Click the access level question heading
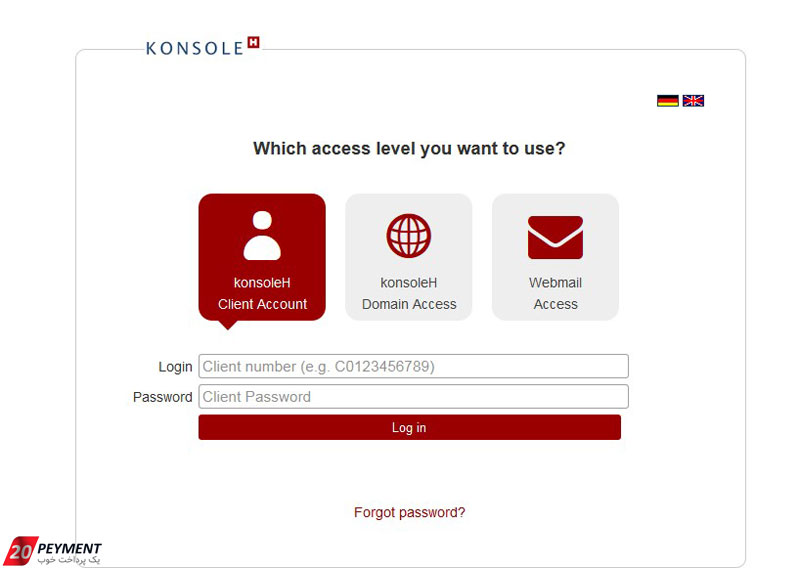Image resolution: width=800 pixels, height=568 pixels. 409,149
